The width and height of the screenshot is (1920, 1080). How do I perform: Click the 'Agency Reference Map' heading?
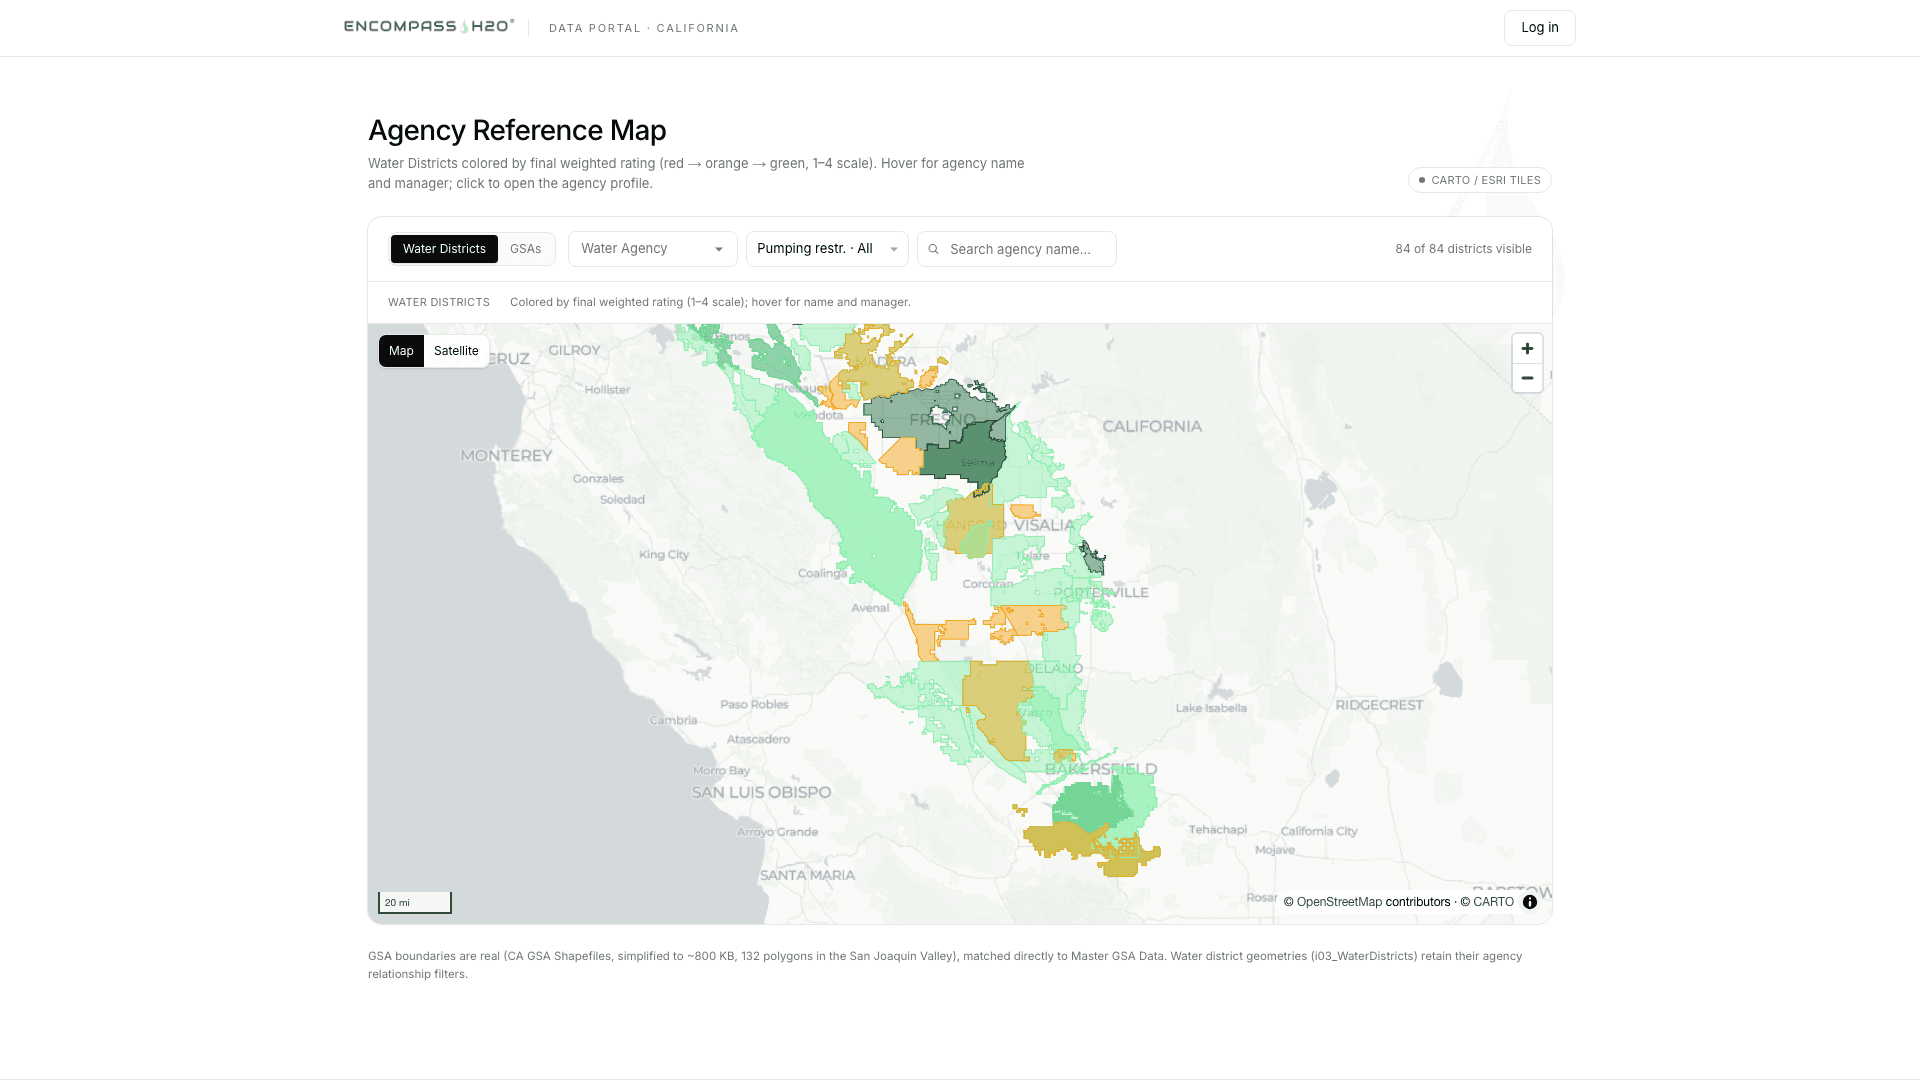coord(517,130)
